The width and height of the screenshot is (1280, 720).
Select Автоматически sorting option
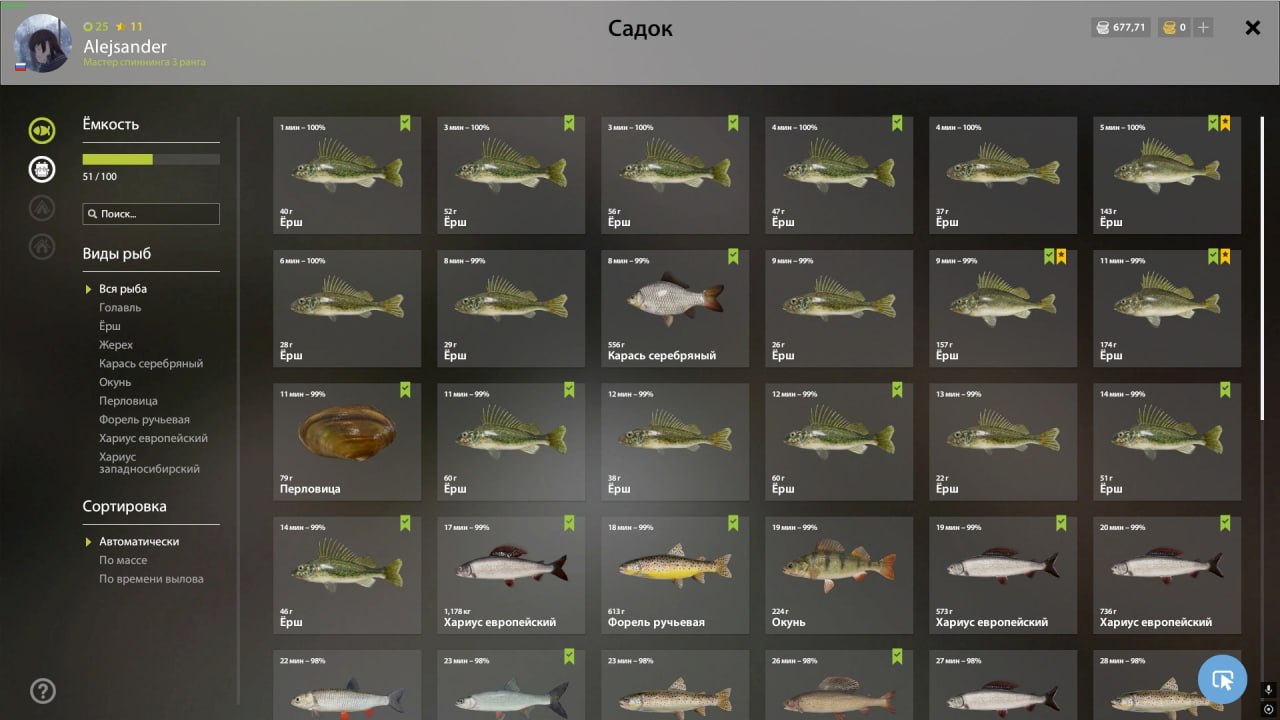[139, 541]
